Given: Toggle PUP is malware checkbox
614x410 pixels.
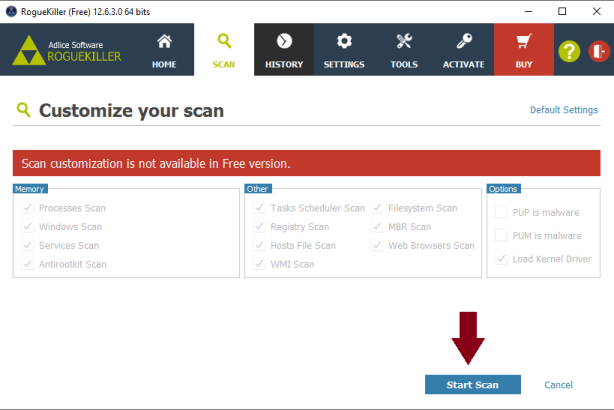Looking at the screenshot, I should (x=502, y=211).
